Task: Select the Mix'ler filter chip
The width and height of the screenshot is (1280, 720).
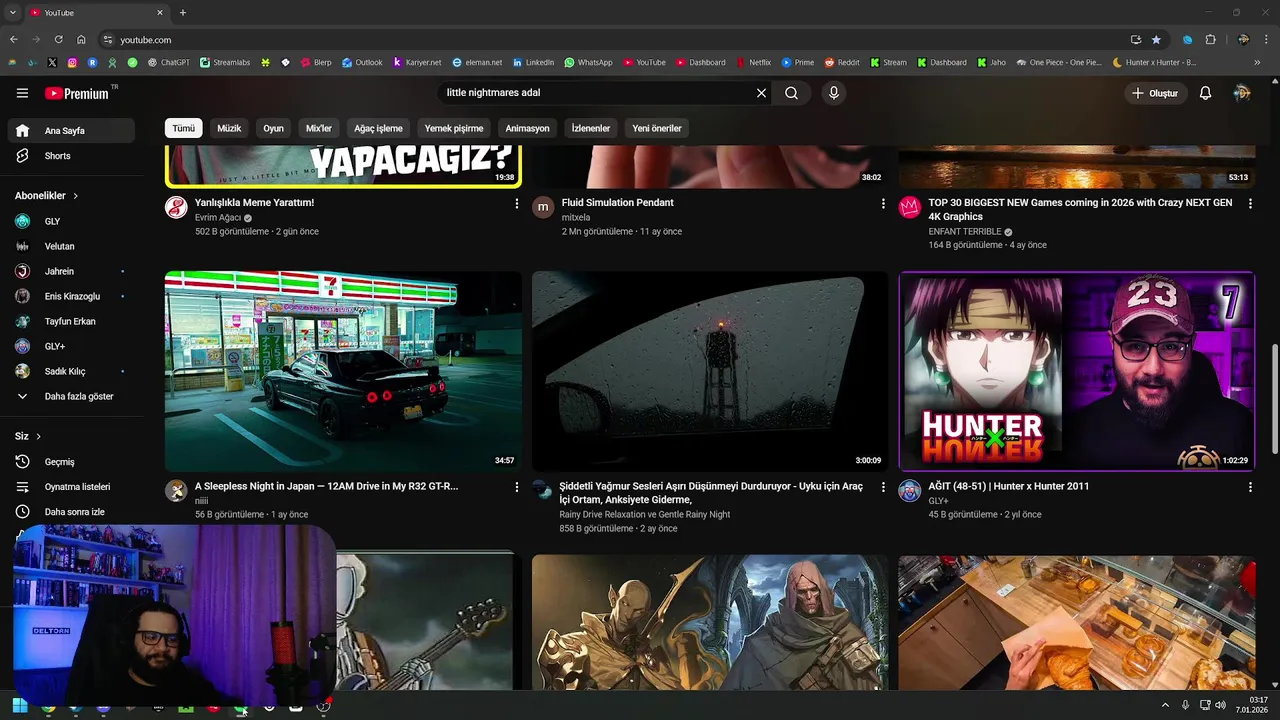Action: [x=319, y=128]
